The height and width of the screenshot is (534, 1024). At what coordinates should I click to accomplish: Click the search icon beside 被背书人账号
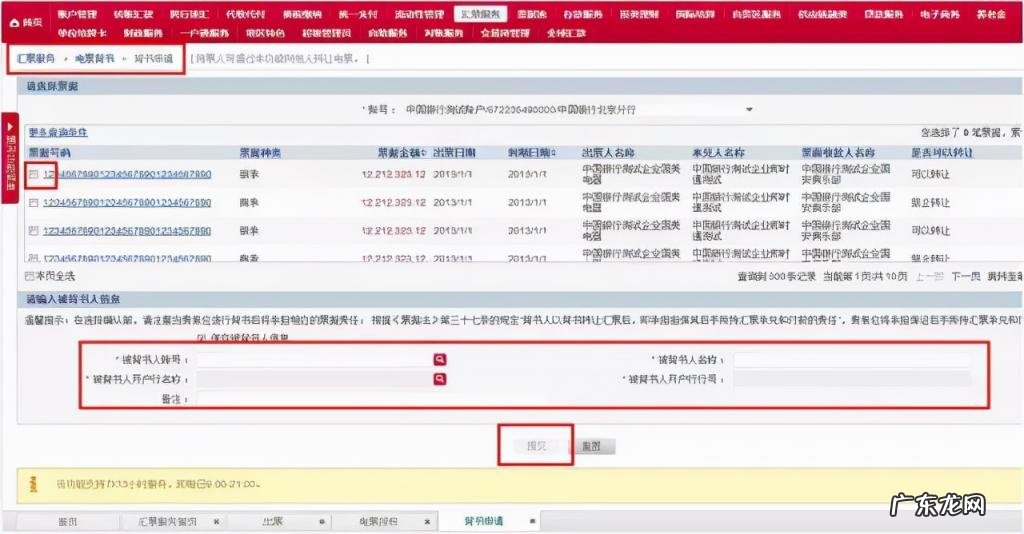click(440, 359)
